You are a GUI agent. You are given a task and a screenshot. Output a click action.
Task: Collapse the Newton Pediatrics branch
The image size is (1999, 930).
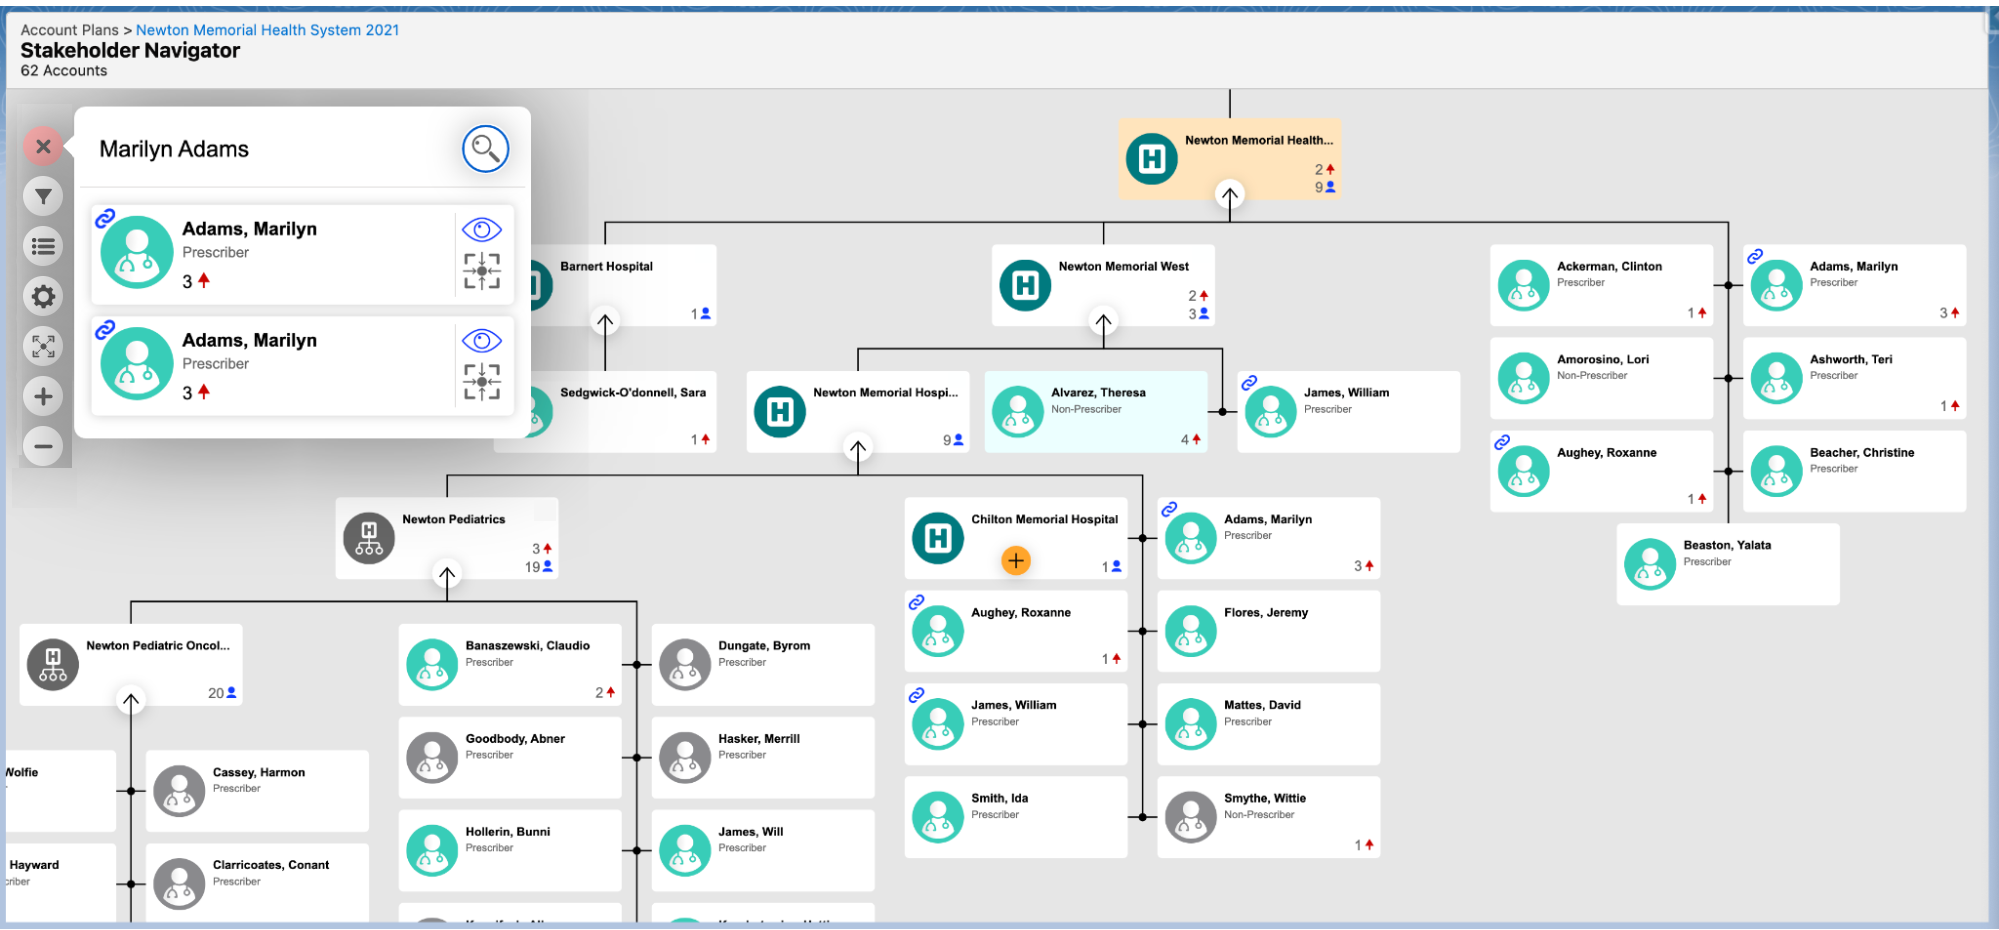[447, 575]
